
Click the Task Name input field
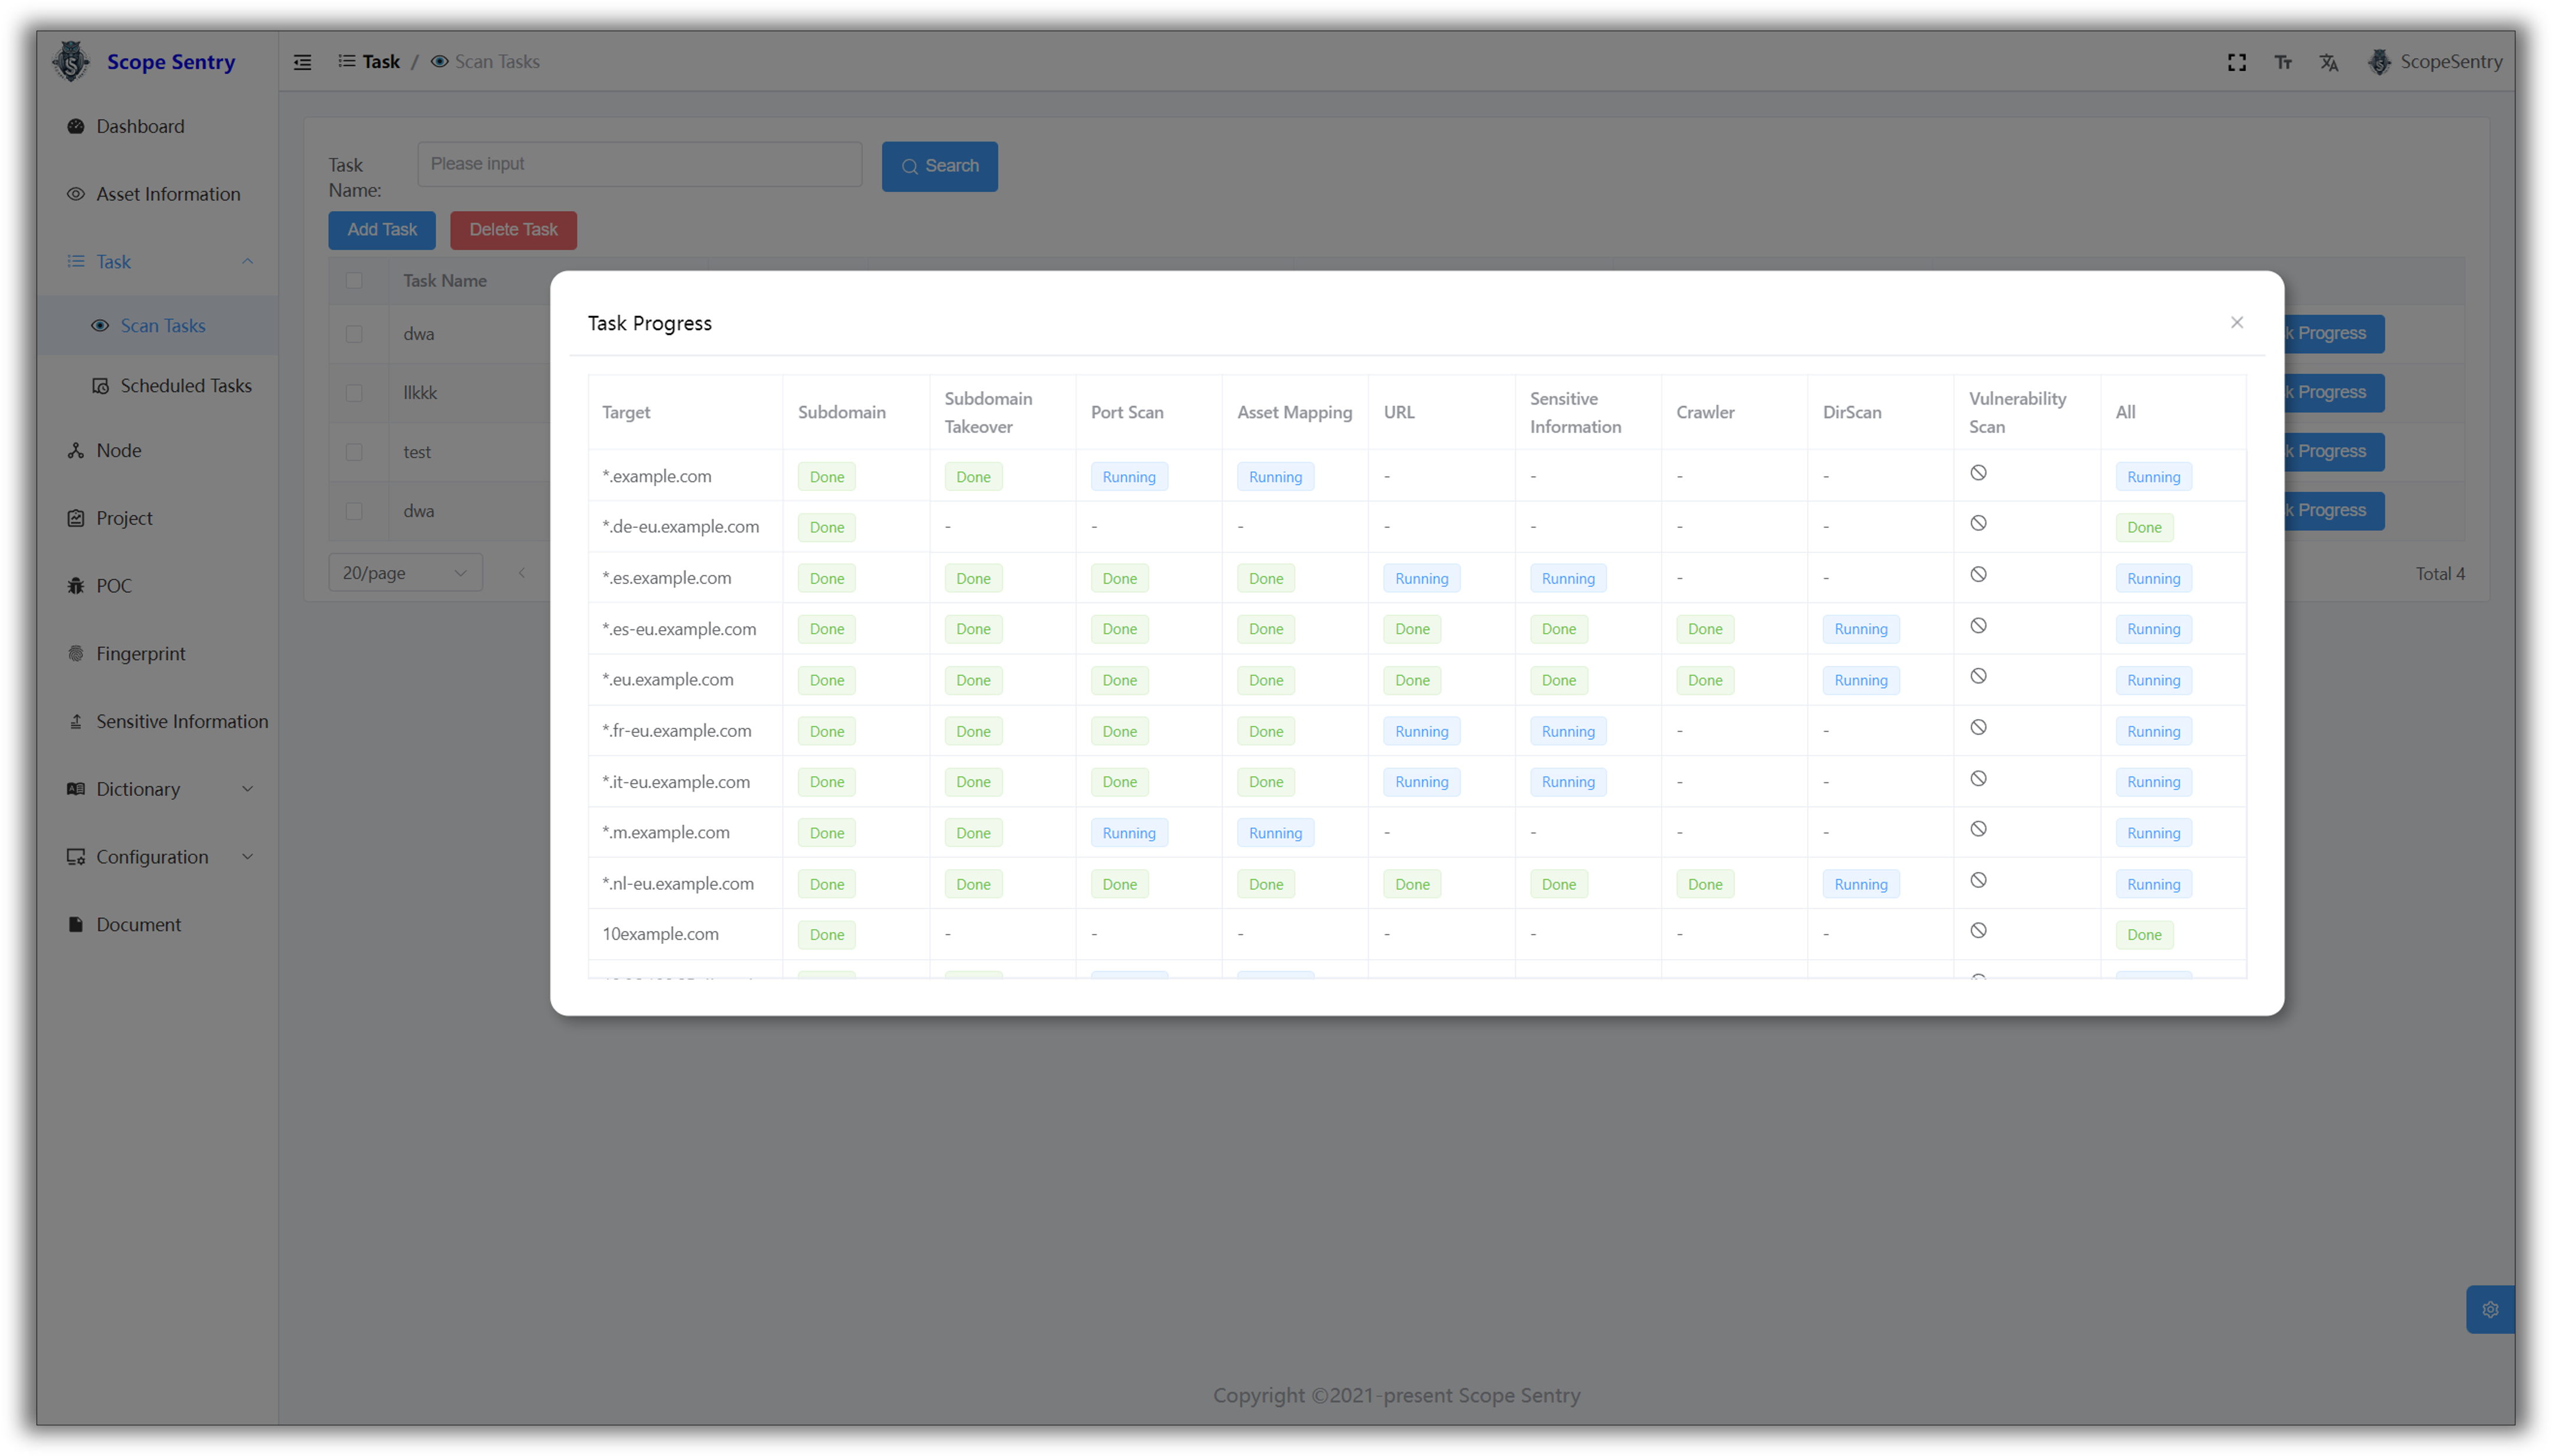(639, 164)
